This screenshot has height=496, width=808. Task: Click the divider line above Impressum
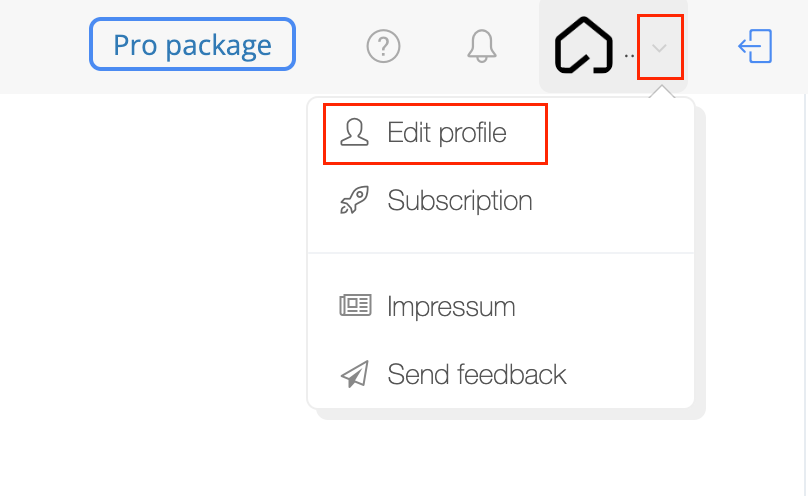click(x=501, y=253)
